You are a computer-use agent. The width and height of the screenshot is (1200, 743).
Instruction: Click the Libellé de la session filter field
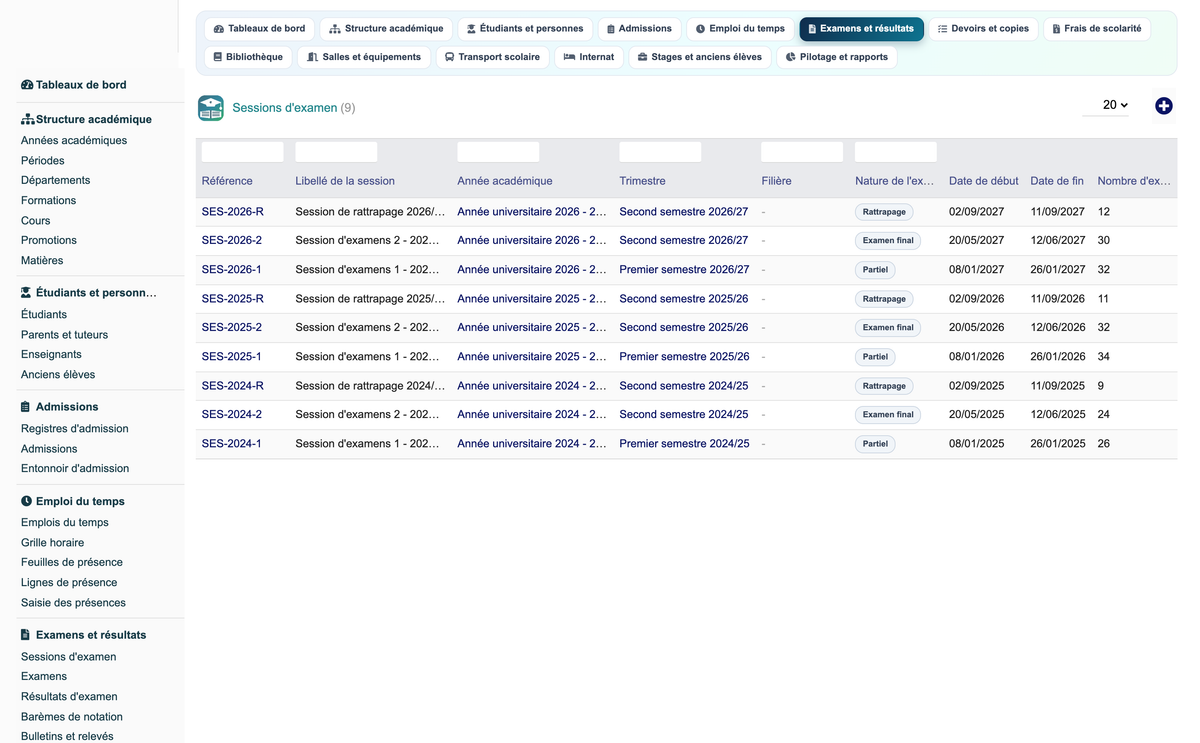(x=336, y=152)
